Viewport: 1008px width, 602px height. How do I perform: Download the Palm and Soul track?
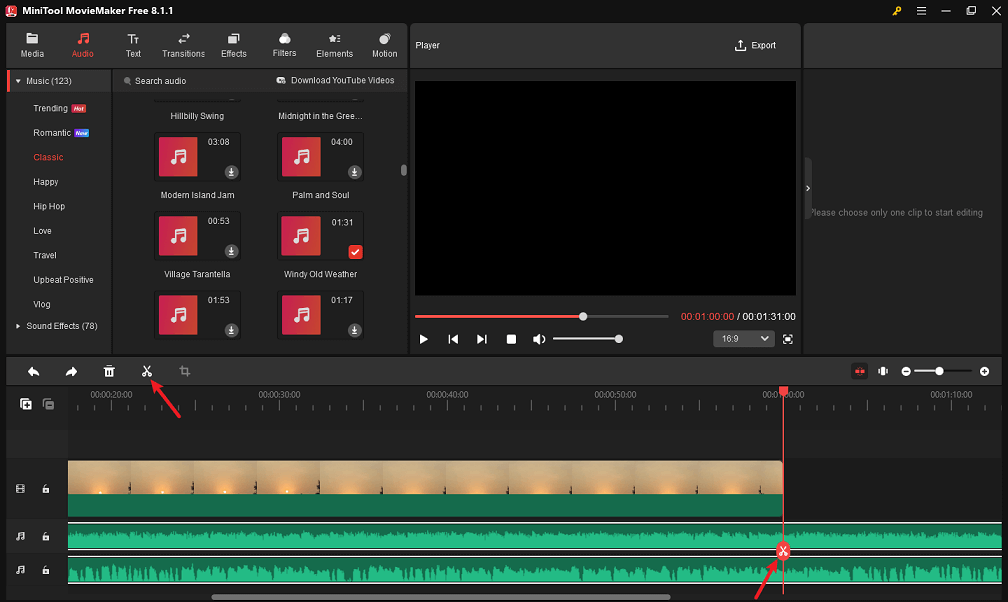354,172
